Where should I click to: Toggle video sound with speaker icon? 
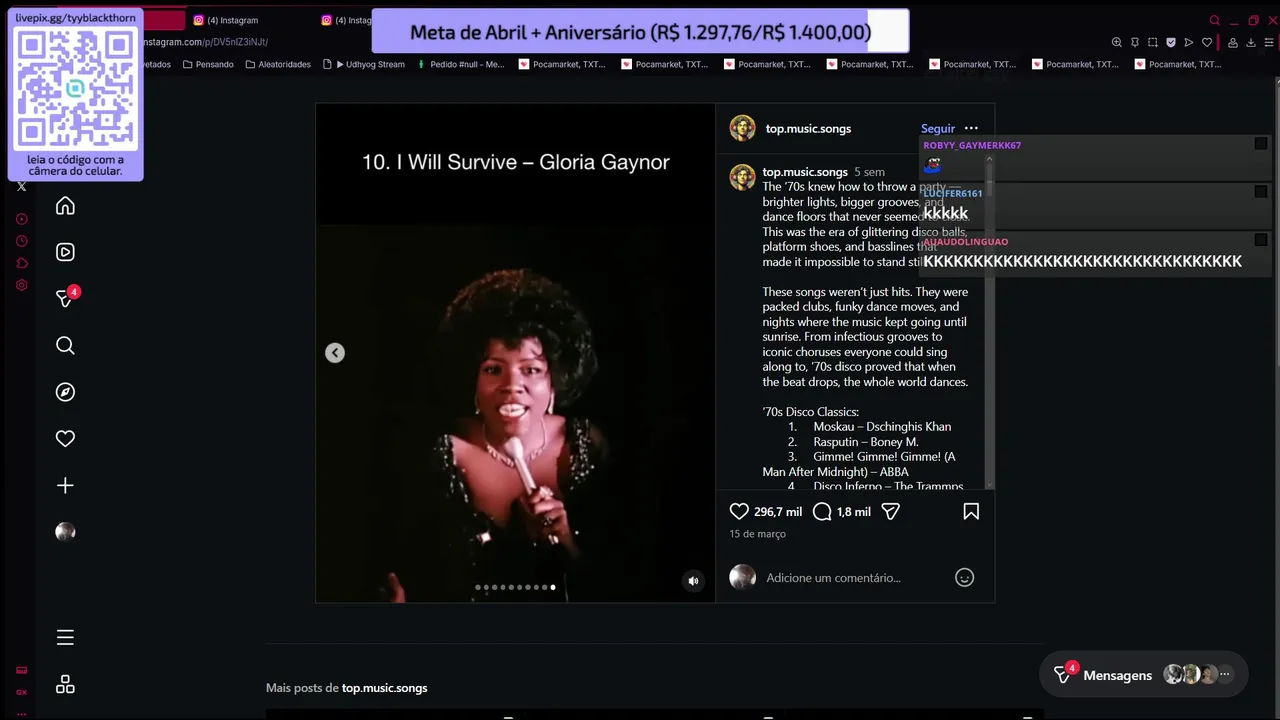[693, 581]
